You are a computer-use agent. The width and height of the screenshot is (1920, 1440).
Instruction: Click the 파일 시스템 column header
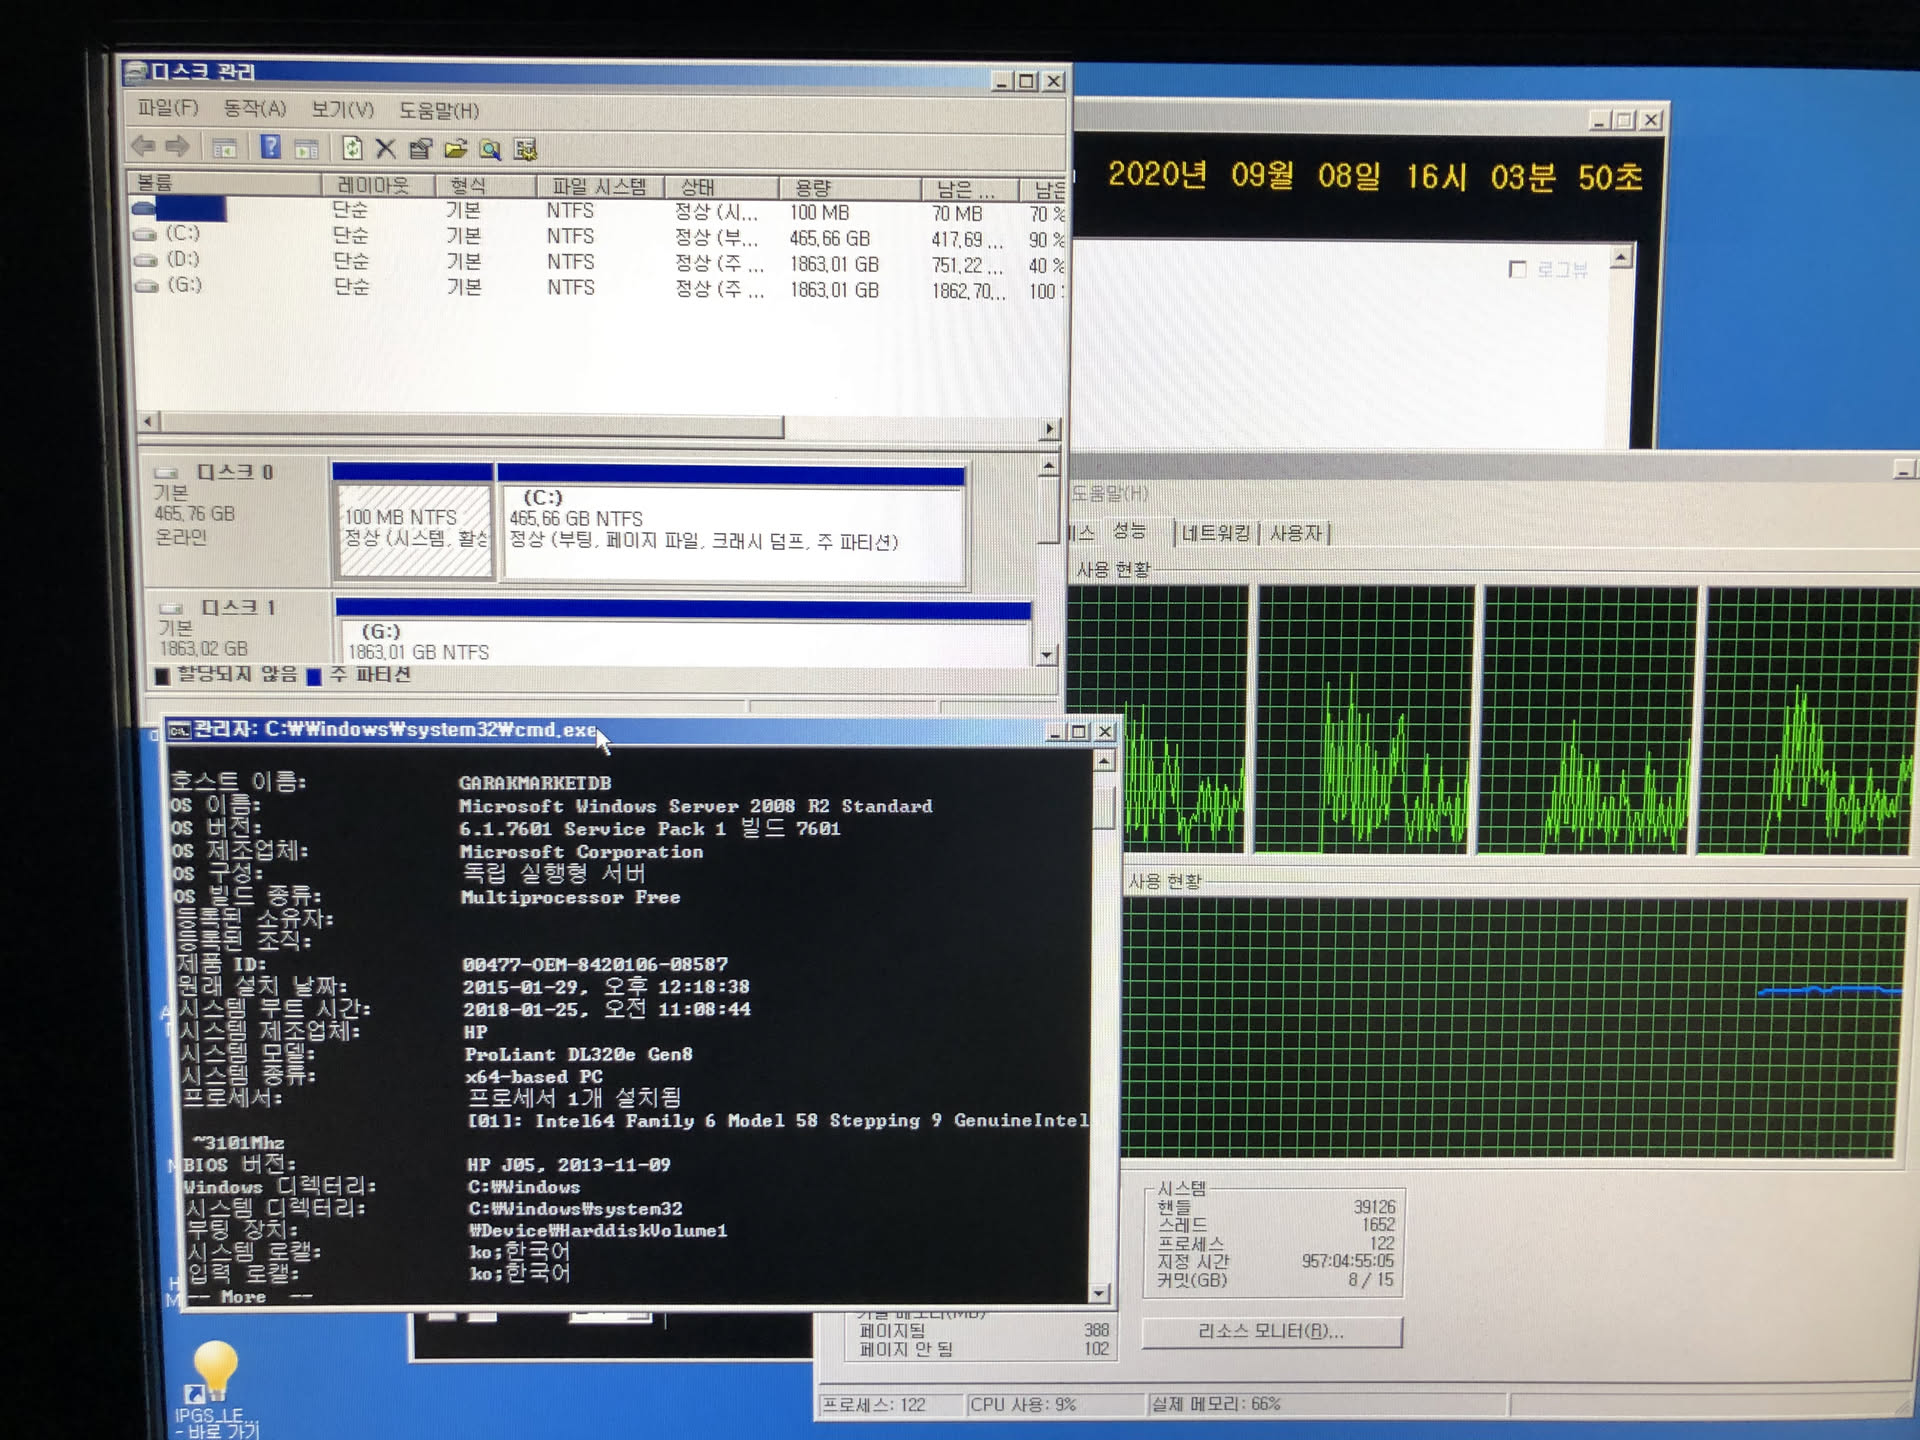598,187
